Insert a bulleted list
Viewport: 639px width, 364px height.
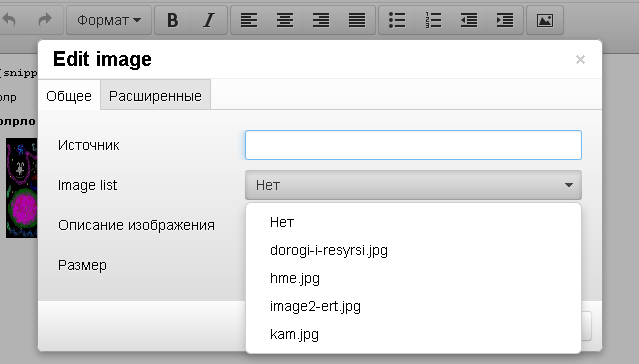pos(397,20)
